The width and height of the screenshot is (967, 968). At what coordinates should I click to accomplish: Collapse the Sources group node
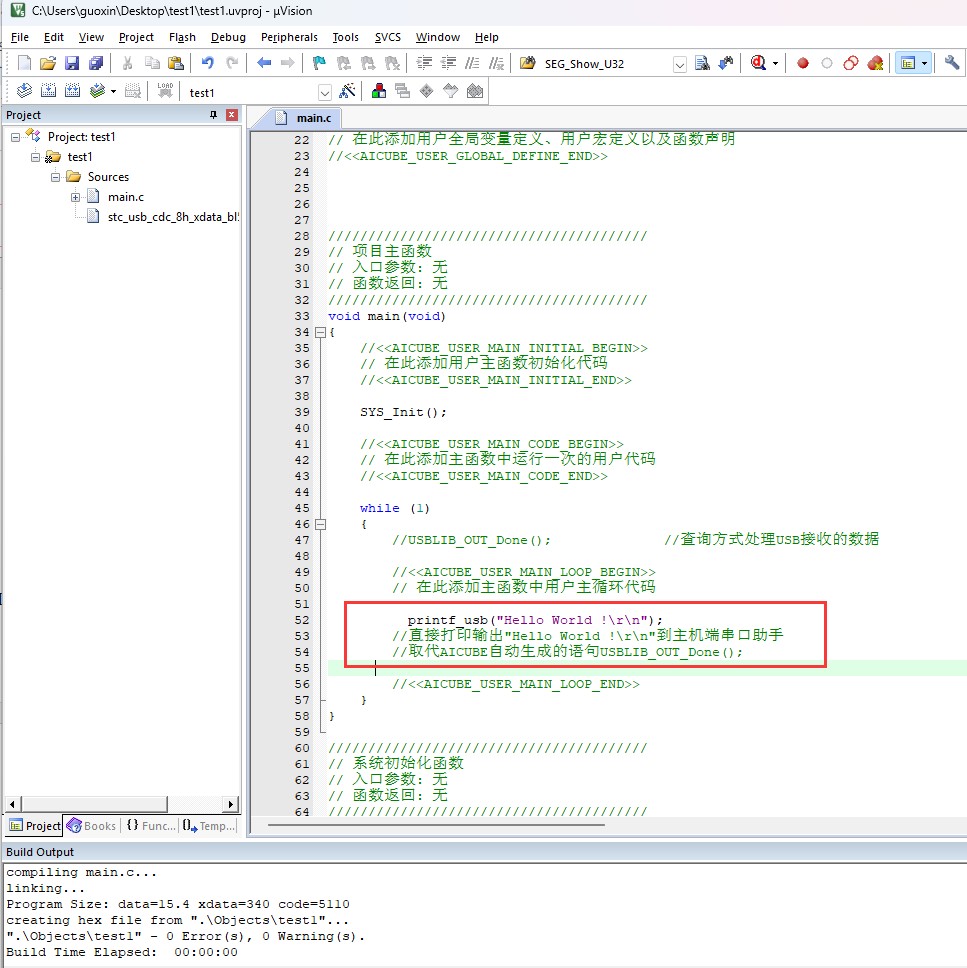pyautogui.click(x=55, y=177)
